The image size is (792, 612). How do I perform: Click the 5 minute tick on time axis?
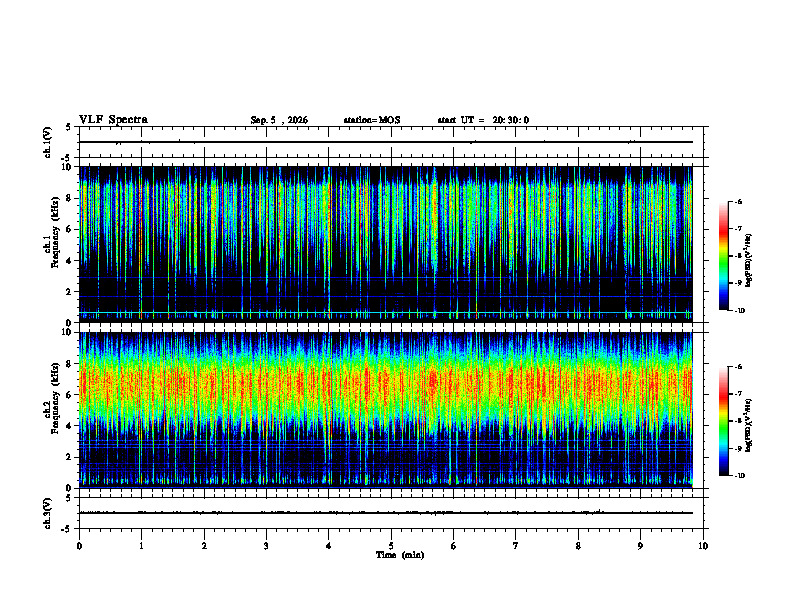391,546
